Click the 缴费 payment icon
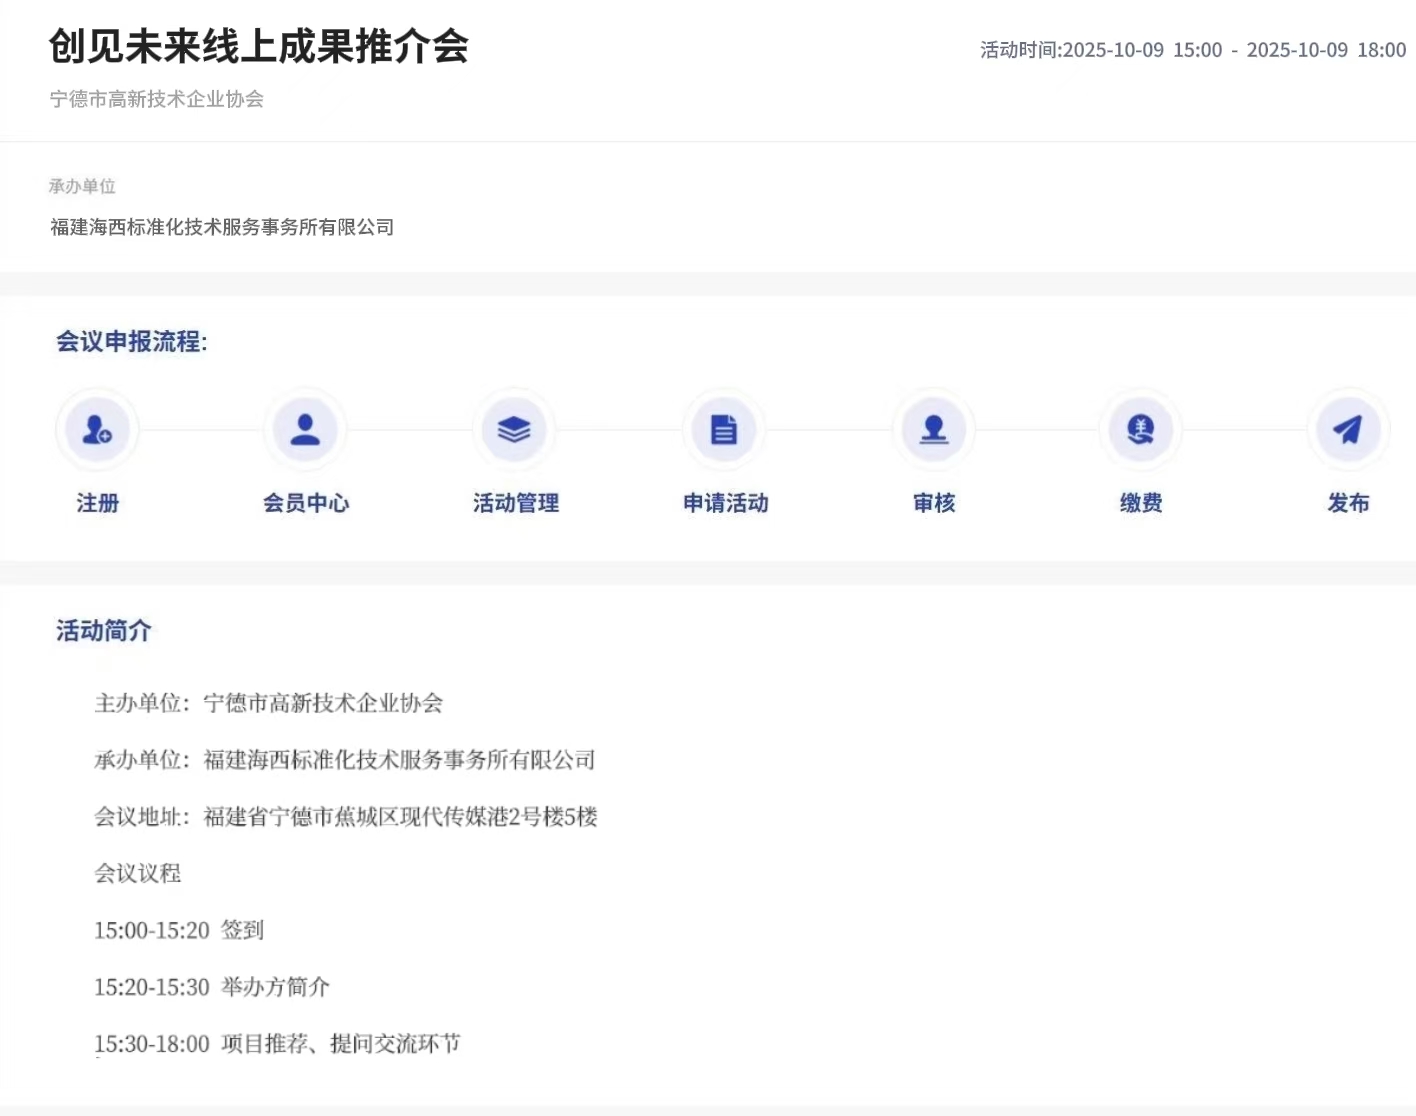Viewport: 1416px width, 1116px height. [x=1141, y=430]
